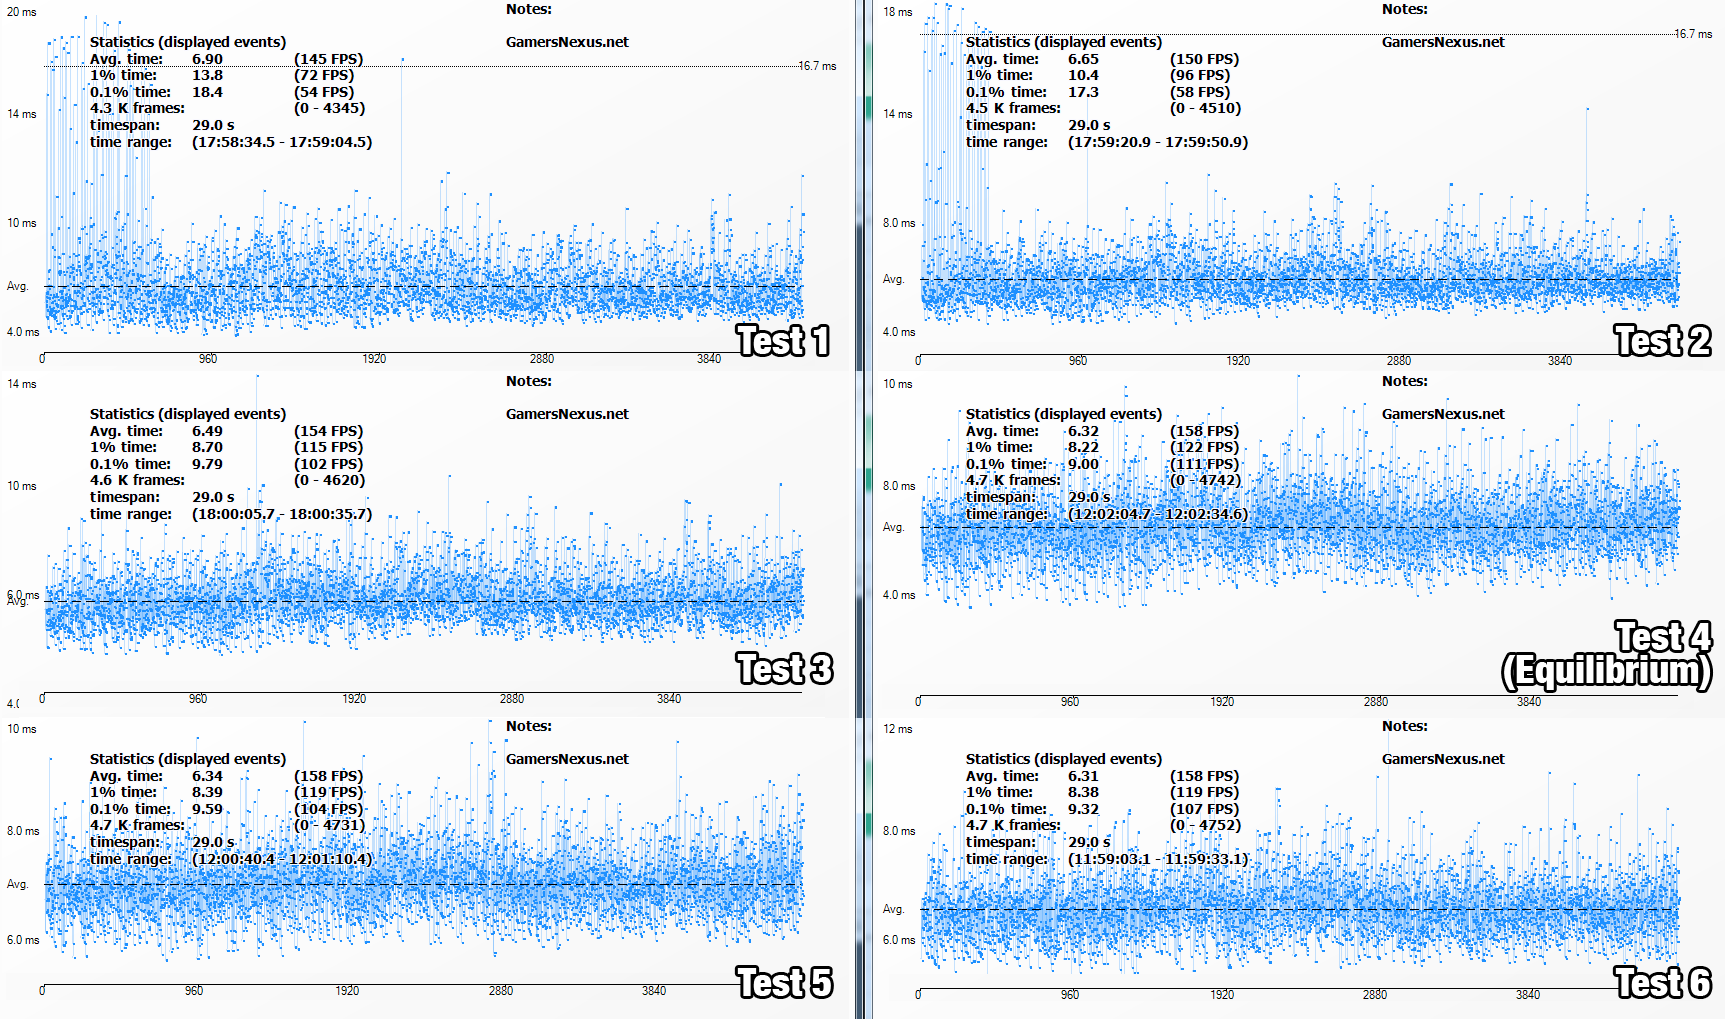This screenshot has height=1019, width=1725.
Task: Click the Test 6 chart label
Action: pyautogui.click(x=1662, y=983)
